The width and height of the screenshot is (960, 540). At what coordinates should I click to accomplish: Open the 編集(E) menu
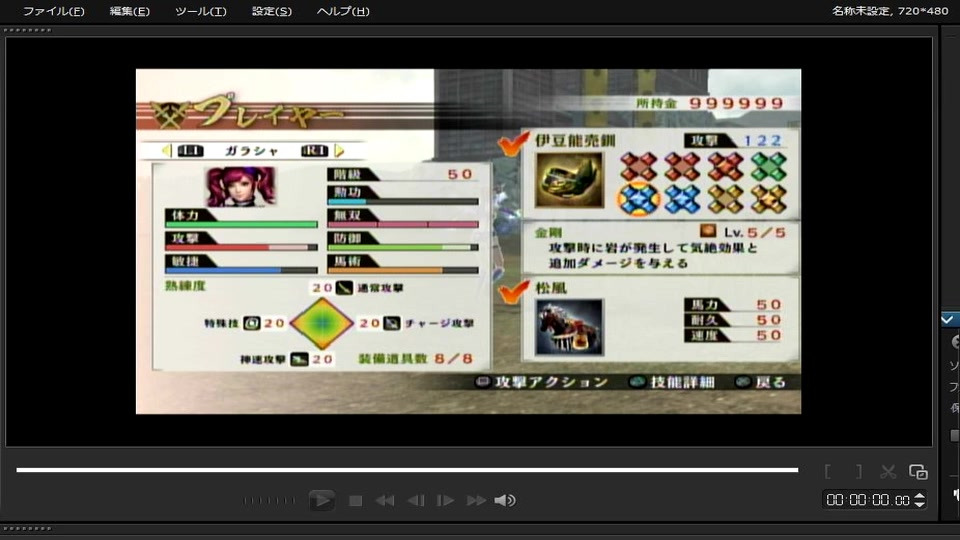click(x=129, y=11)
